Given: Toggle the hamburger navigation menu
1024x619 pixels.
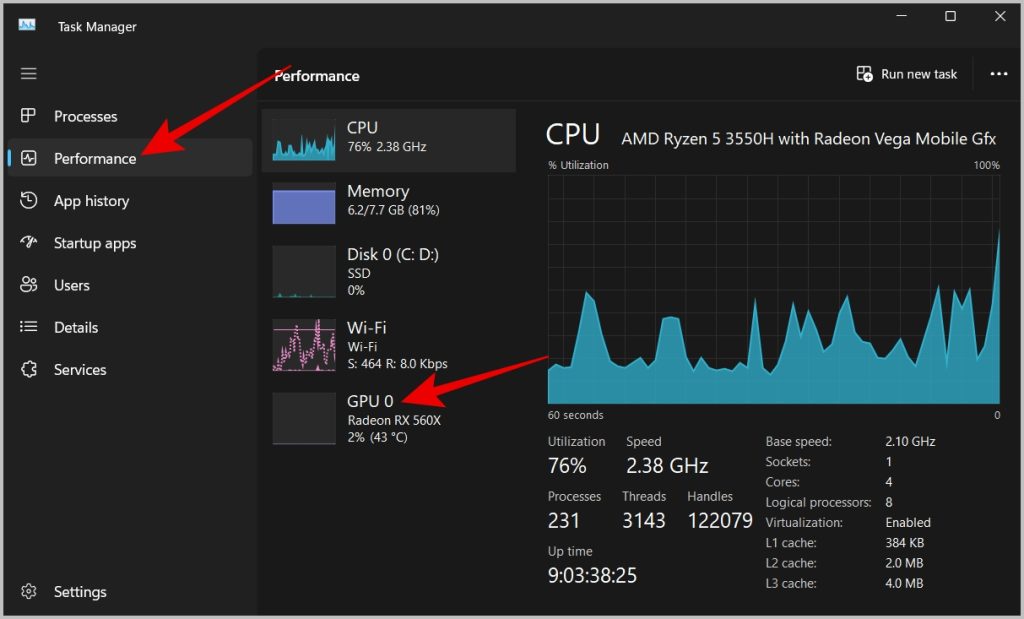Looking at the screenshot, I should 28,74.
